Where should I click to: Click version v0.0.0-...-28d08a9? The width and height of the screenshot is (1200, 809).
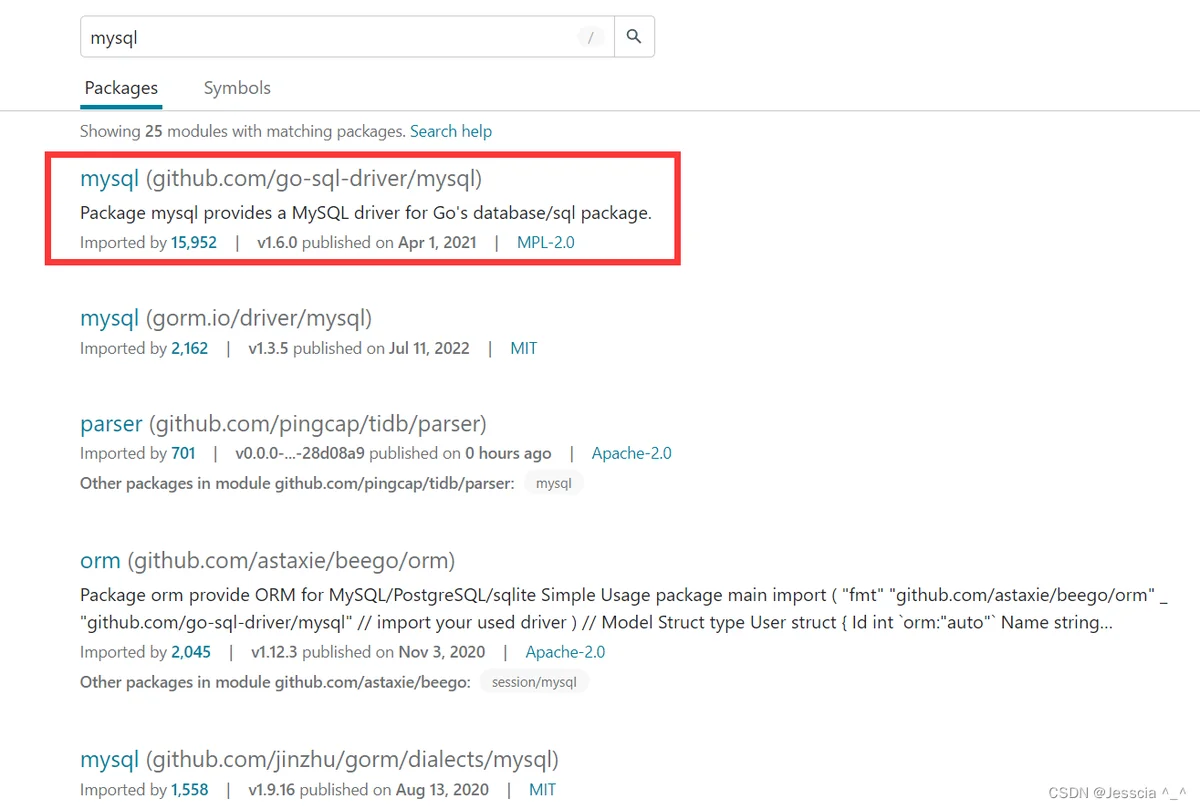[x=300, y=453]
